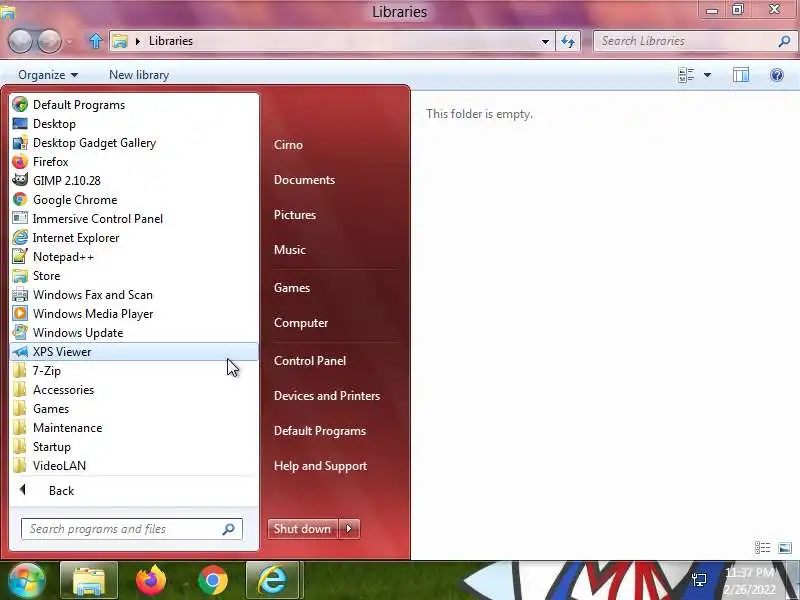This screenshot has width=800, height=600.
Task: Go Back to the pinned programs view
Action: (x=134, y=490)
